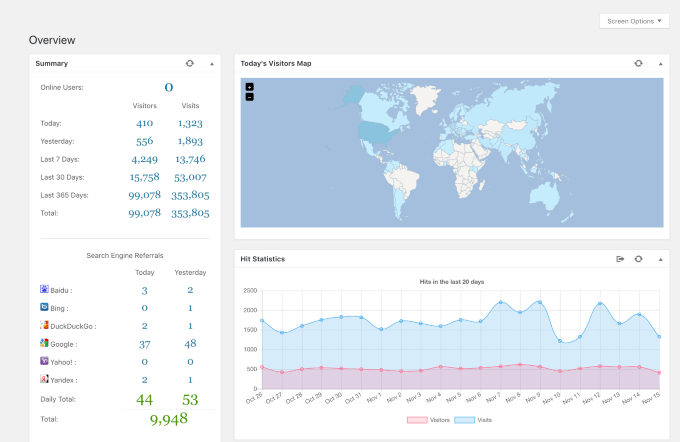This screenshot has width=680, height=442.
Task: Open Google referrals yesterday value 48
Action: click(190, 344)
